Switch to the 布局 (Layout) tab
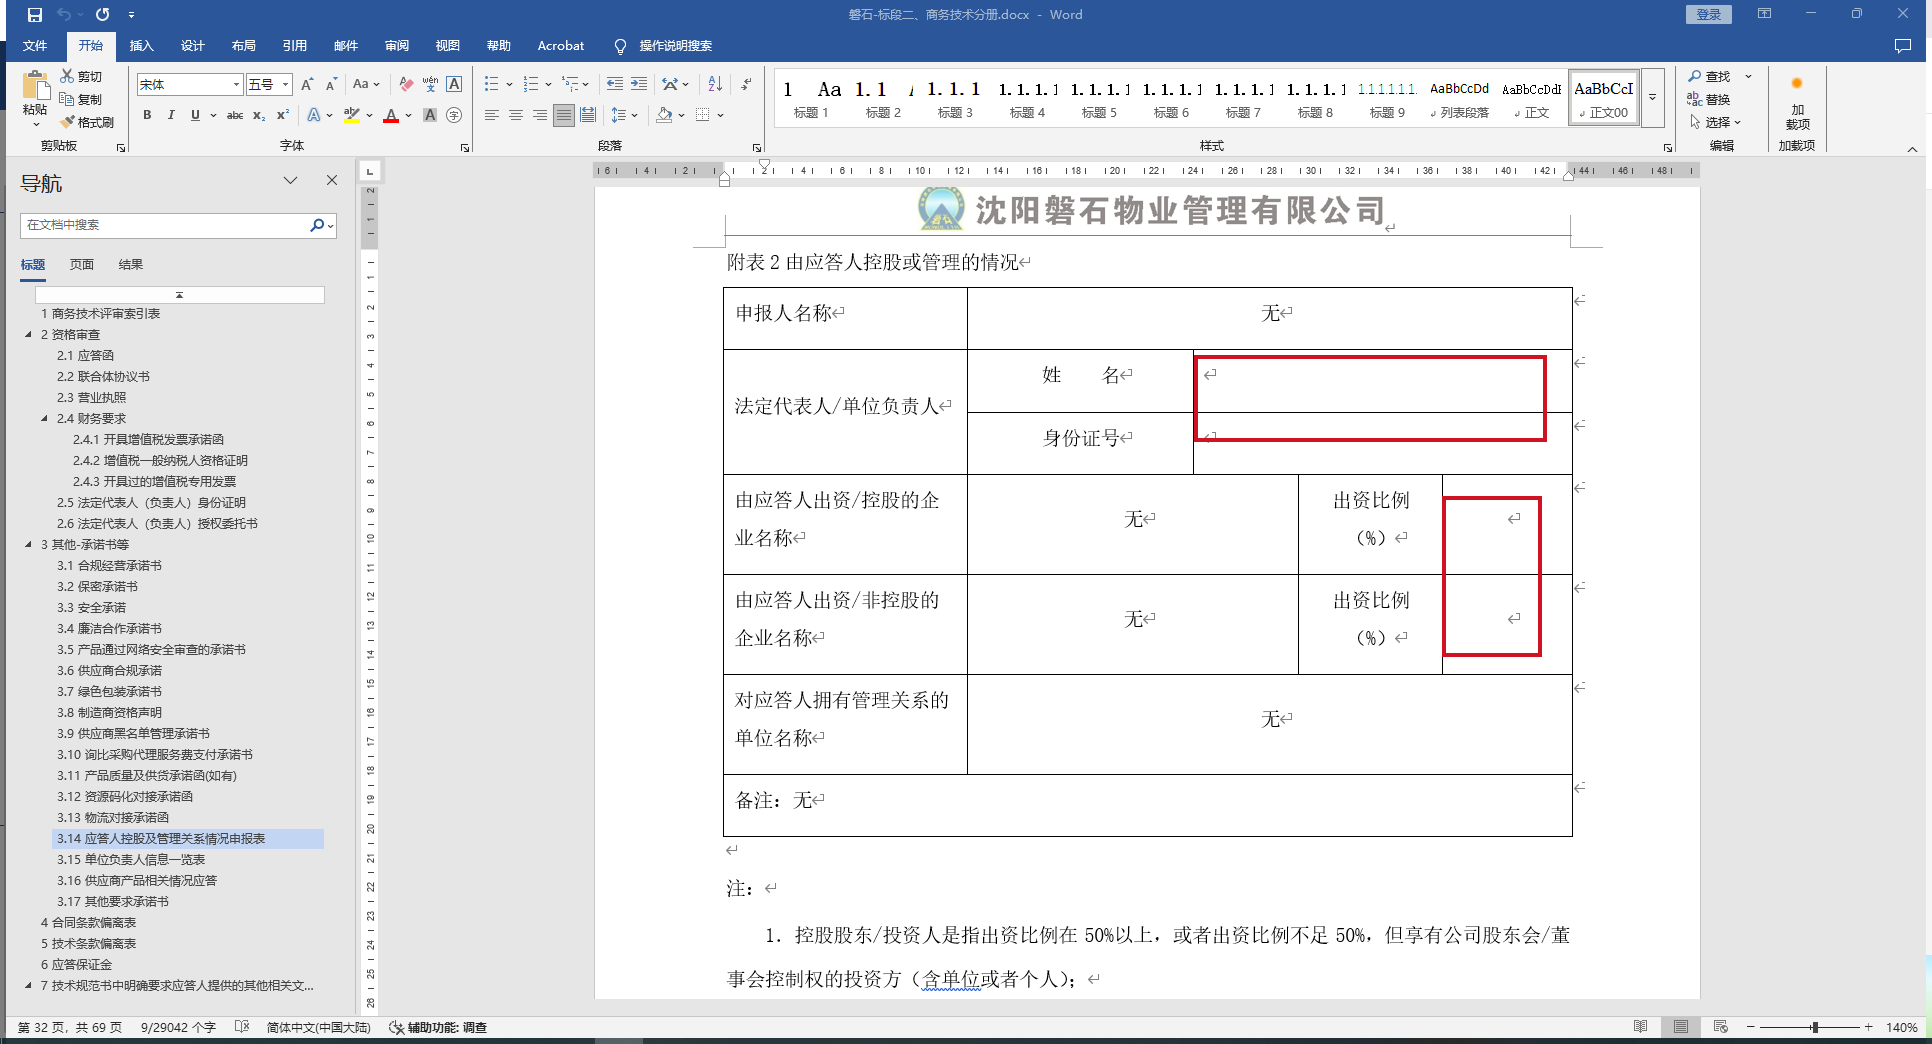 (244, 46)
